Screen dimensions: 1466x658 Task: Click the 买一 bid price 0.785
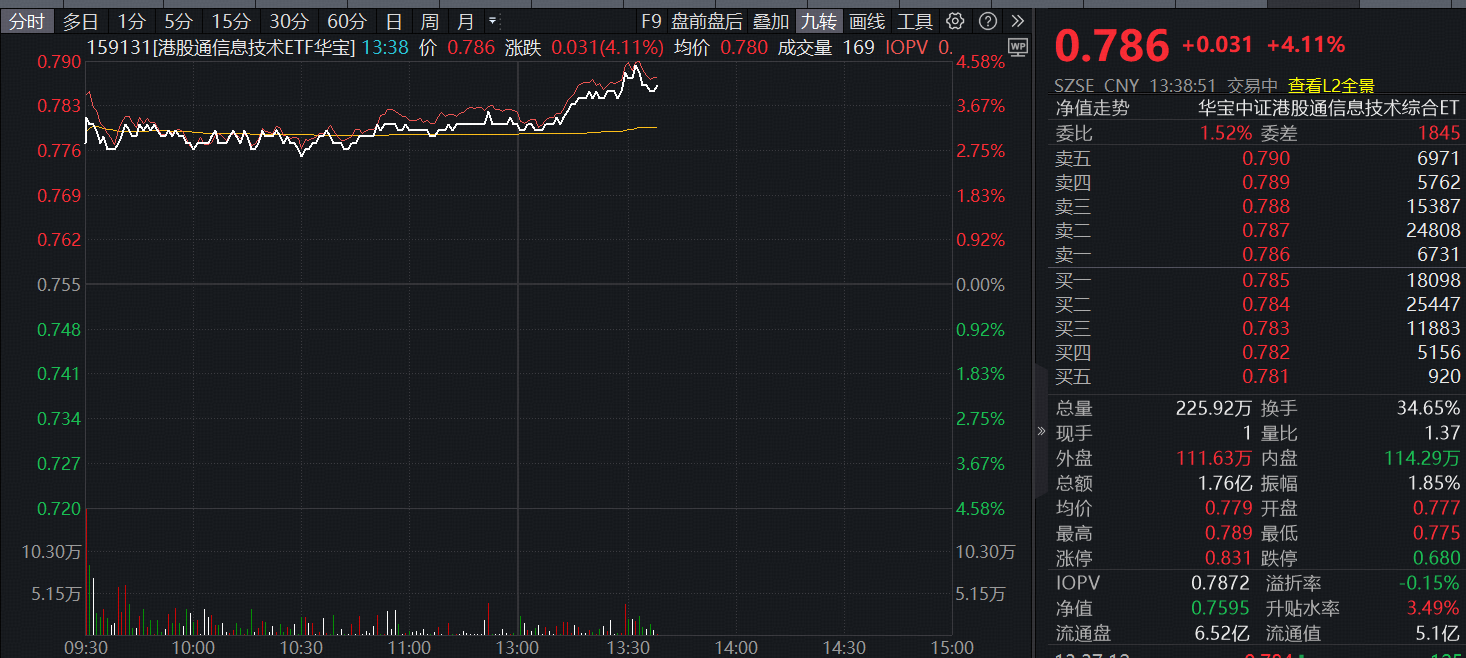1266,280
